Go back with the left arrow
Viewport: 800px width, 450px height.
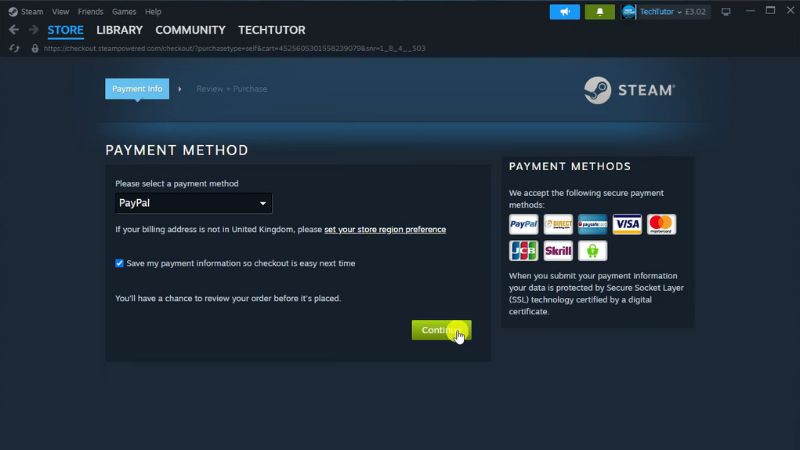(x=14, y=30)
